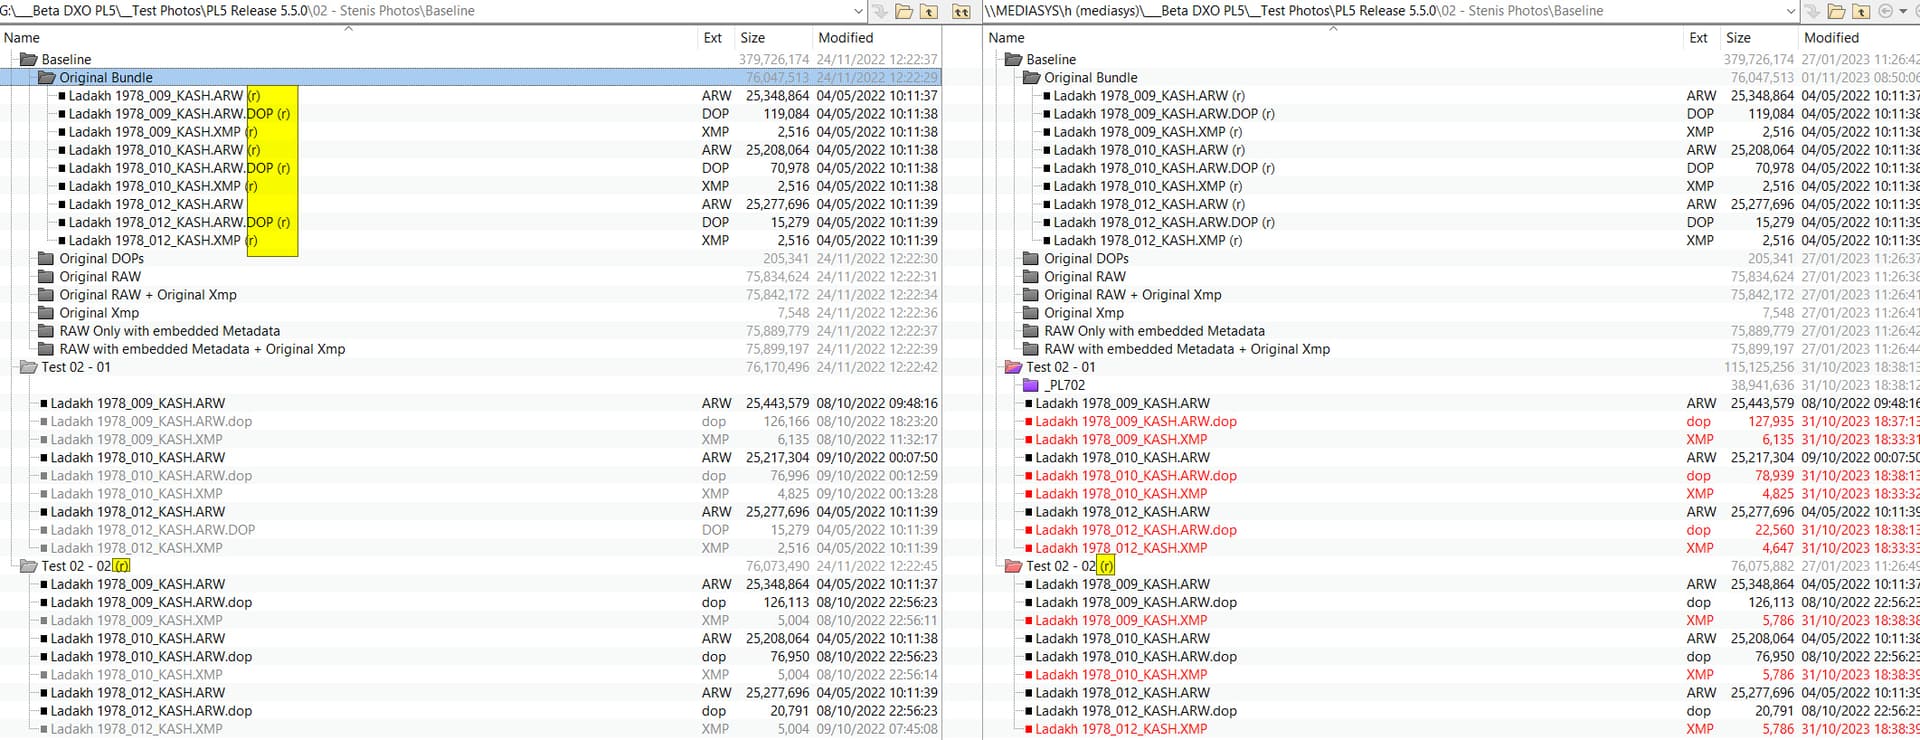Image resolution: width=1920 pixels, height=740 pixels.
Task: Click right pane Browse for Folder icon
Action: click(x=1837, y=11)
